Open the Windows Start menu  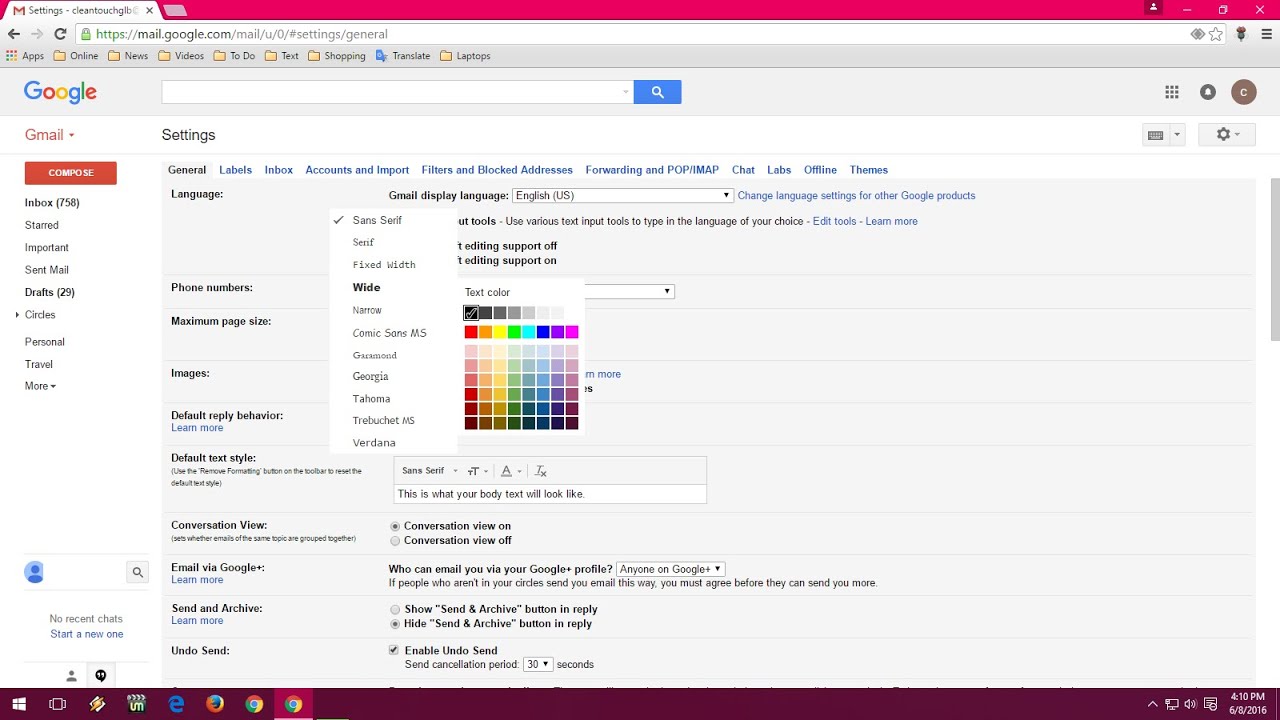point(19,704)
